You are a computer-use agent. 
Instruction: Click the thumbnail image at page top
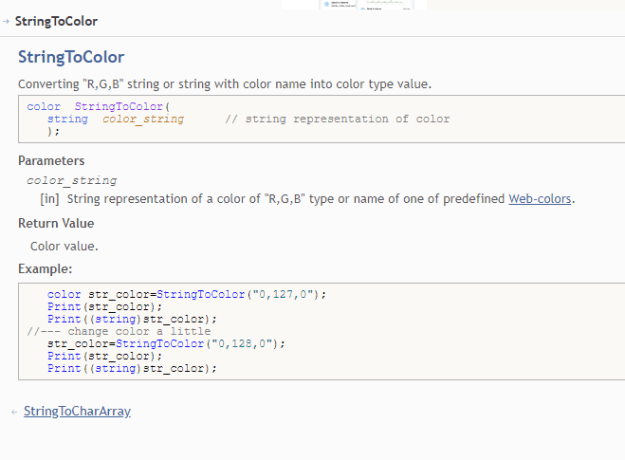pos(354,4)
